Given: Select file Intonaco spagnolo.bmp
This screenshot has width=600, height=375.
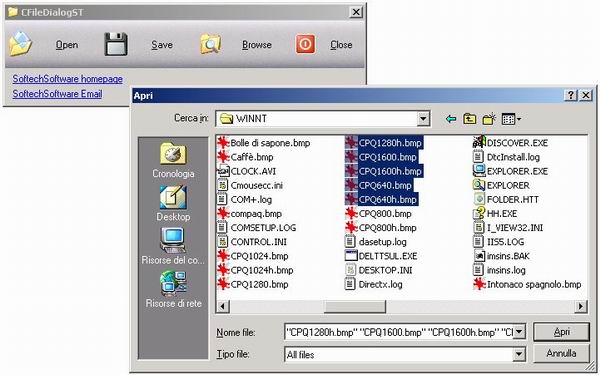Looking at the screenshot, I should [x=527, y=284].
